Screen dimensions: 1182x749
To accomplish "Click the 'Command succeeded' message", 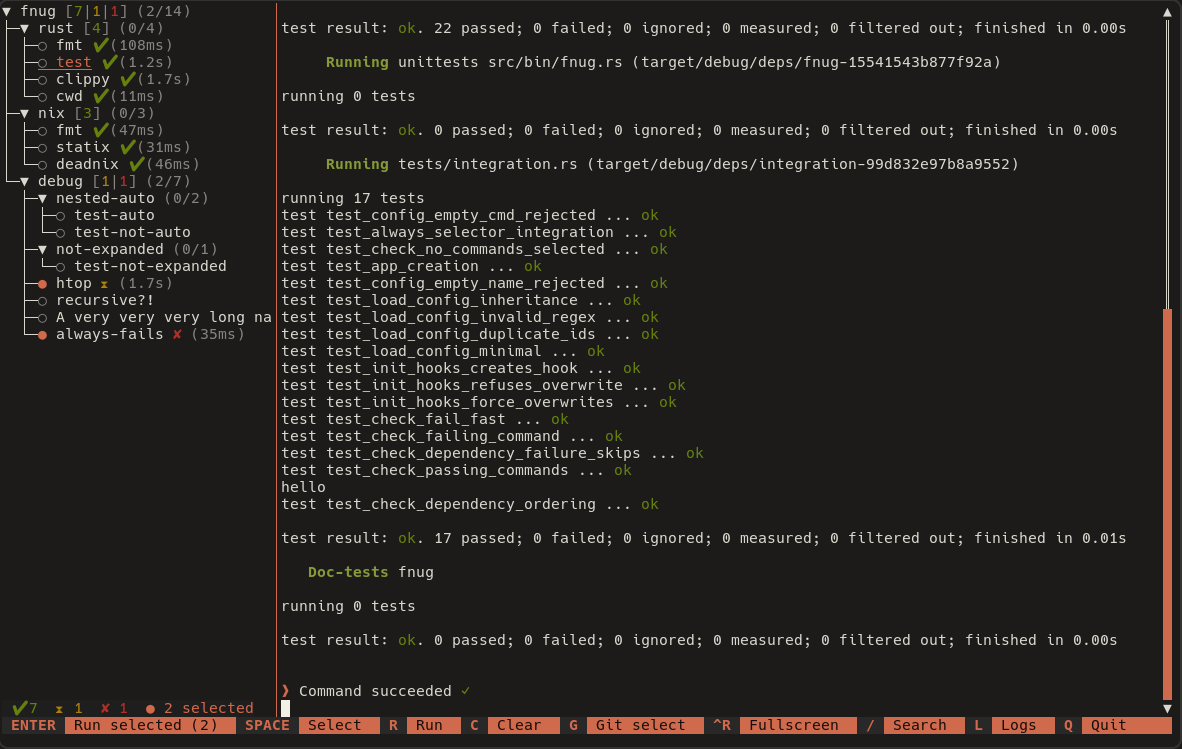I will coord(375,692).
